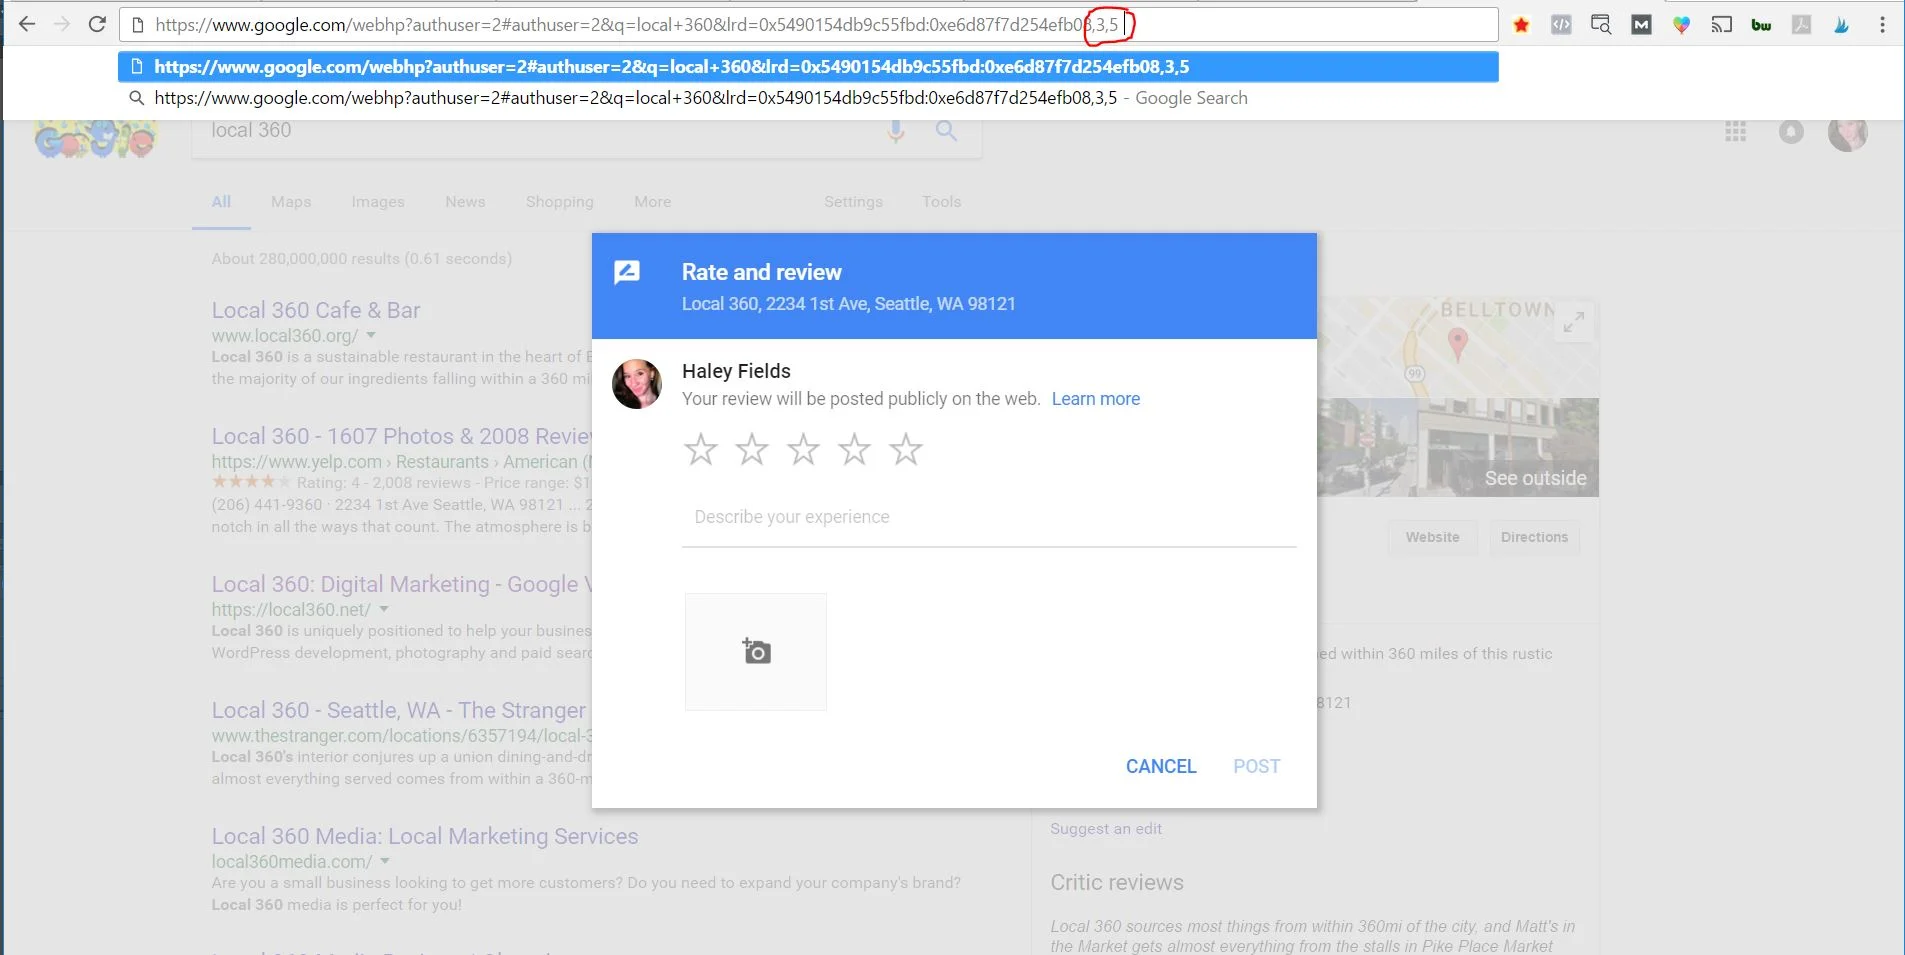This screenshot has width=1905, height=955.
Task: Expand www.local360.org dropdown arrow
Action: 371,336
